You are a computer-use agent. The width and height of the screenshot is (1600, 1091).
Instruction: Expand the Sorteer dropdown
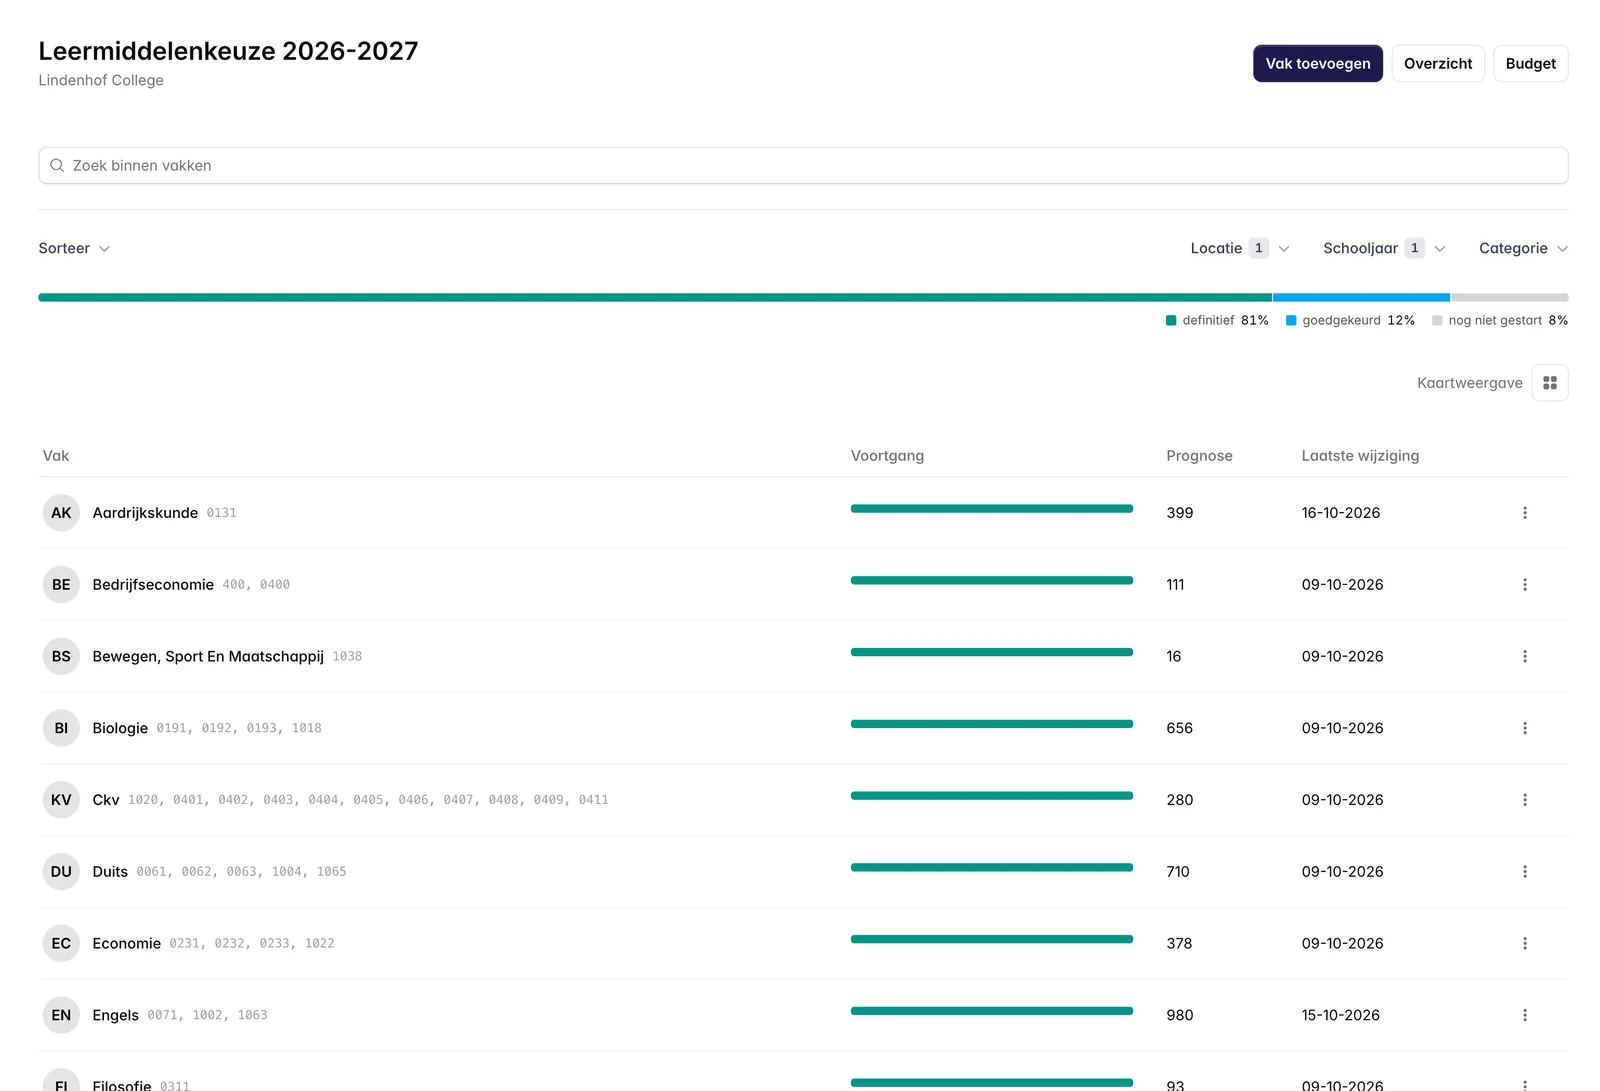point(74,248)
